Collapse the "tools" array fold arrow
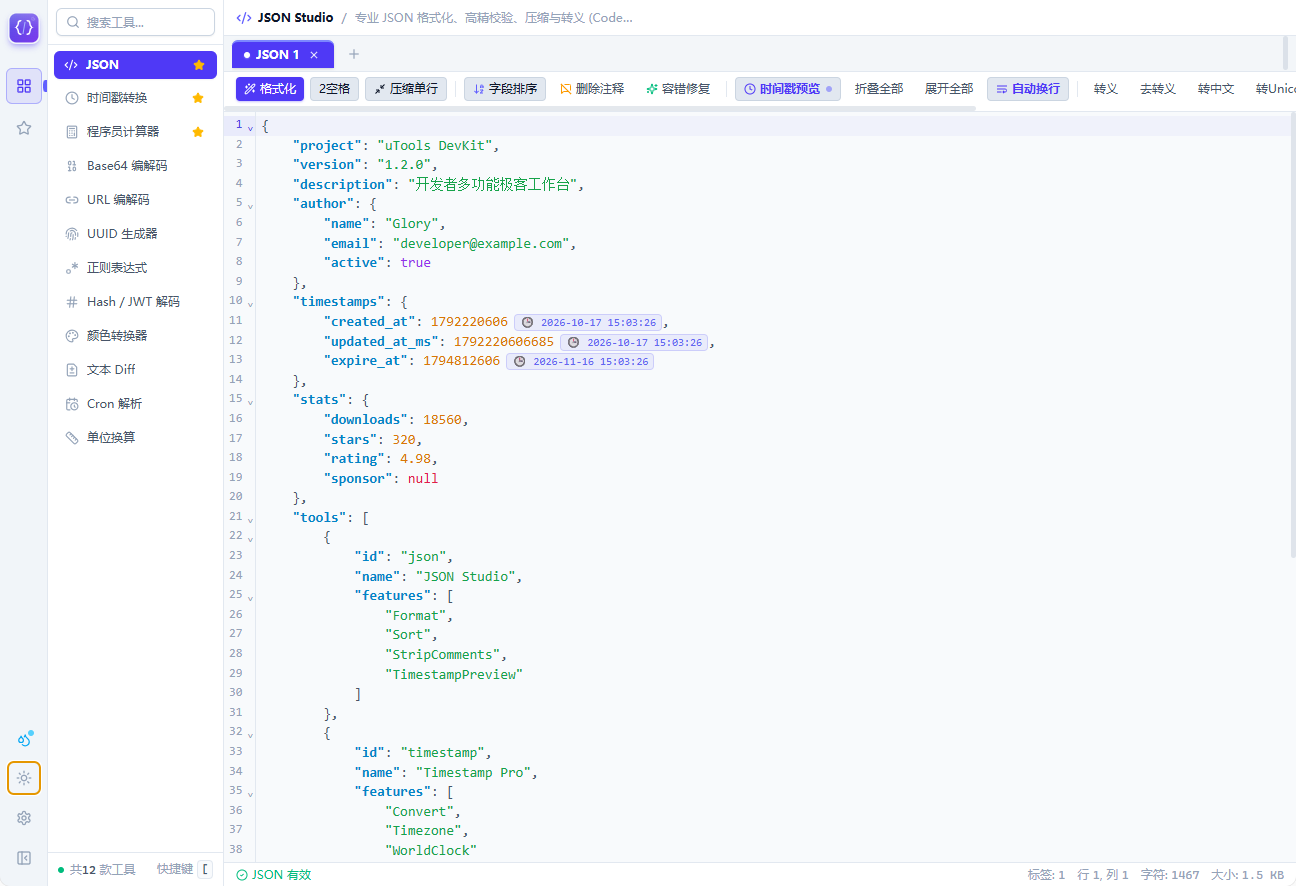This screenshot has height=886, width=1296. (x=250, y=518)
